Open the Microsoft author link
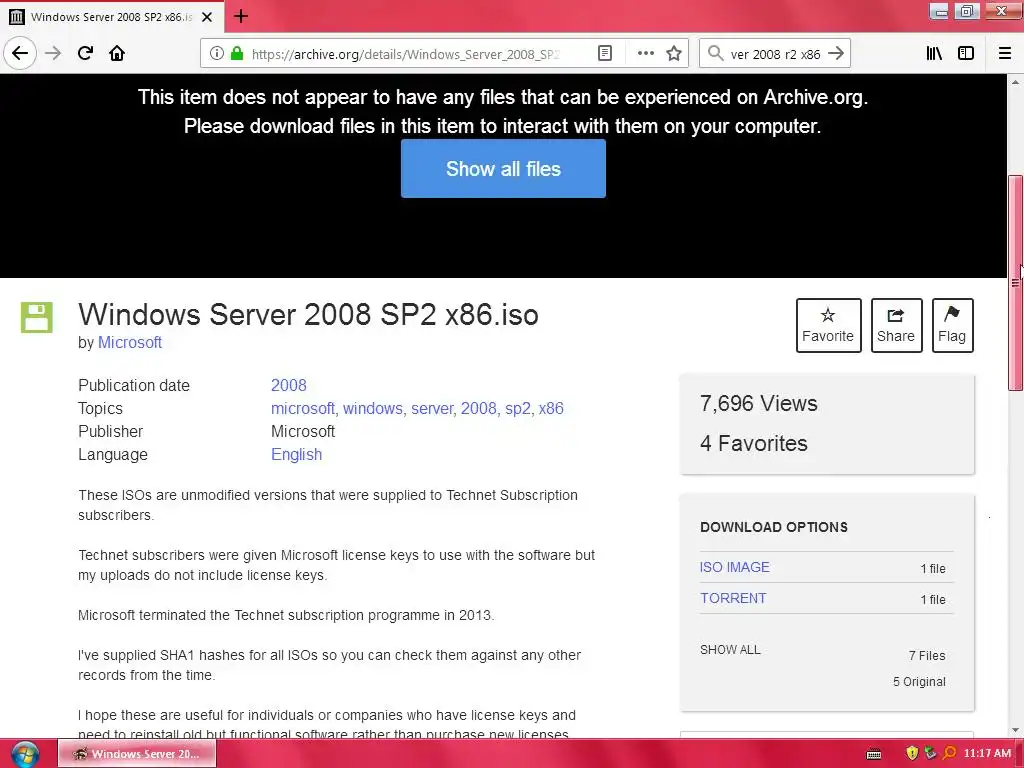This screenshot has width=1024, height=768. (x=130, y=342)
